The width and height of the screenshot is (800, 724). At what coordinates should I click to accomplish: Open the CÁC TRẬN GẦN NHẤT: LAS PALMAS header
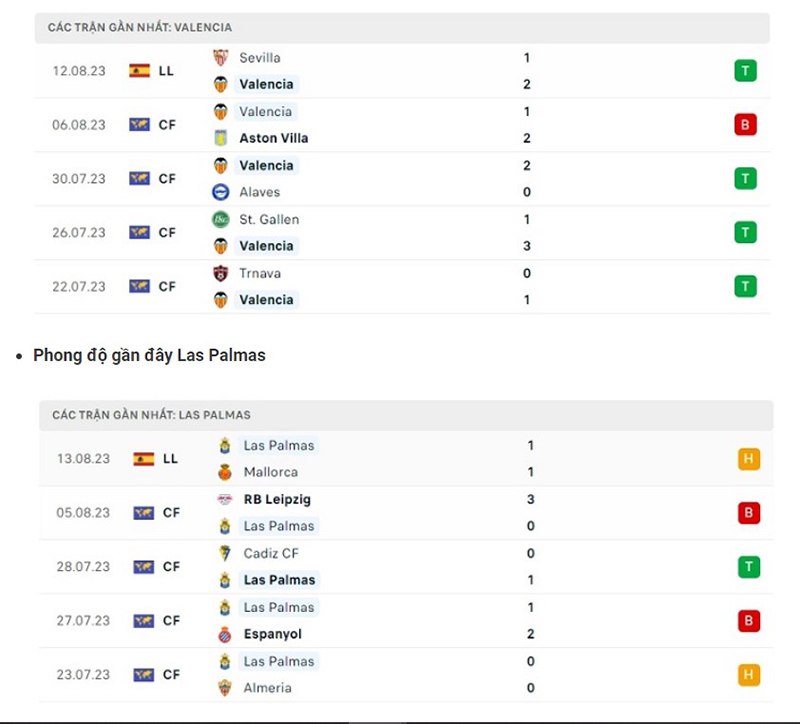(x=150, y=415)
